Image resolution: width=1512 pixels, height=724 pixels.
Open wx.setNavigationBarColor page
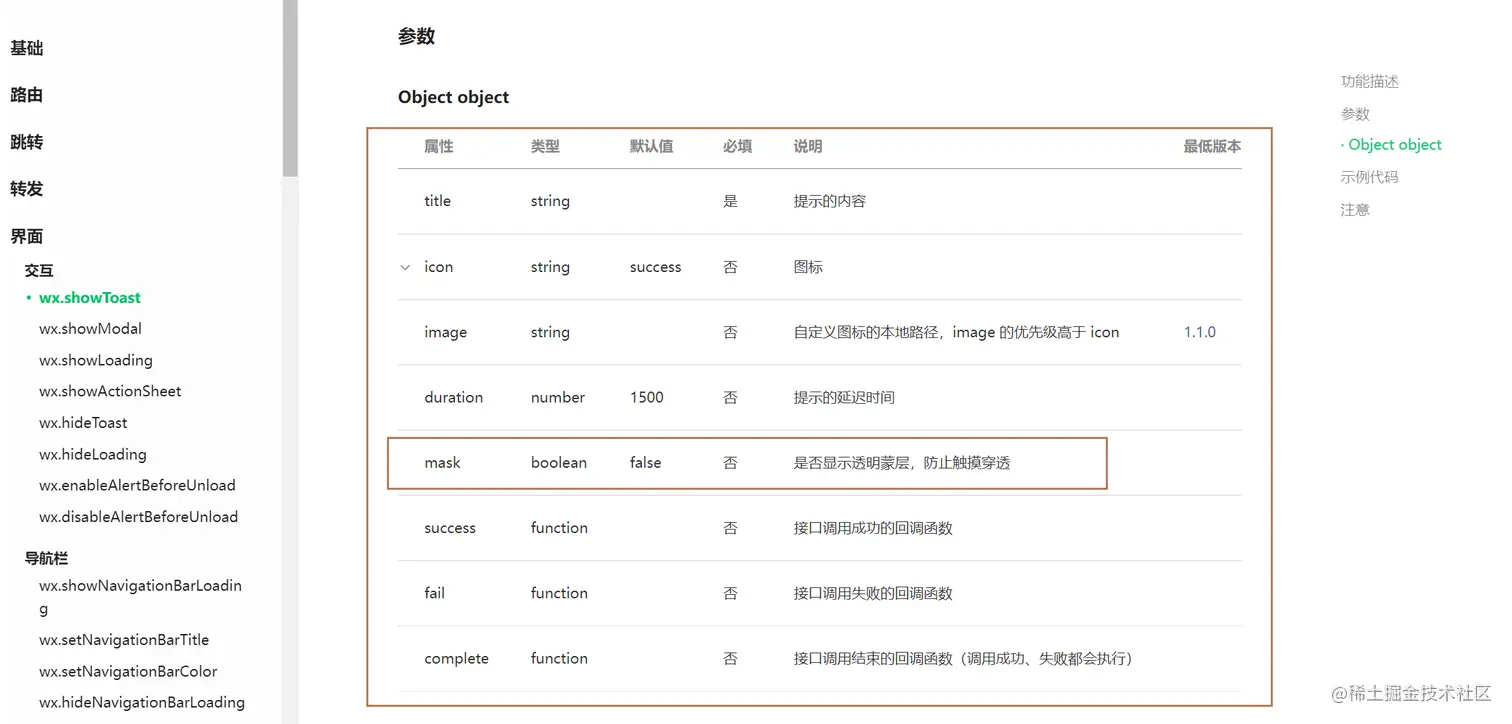128,671
